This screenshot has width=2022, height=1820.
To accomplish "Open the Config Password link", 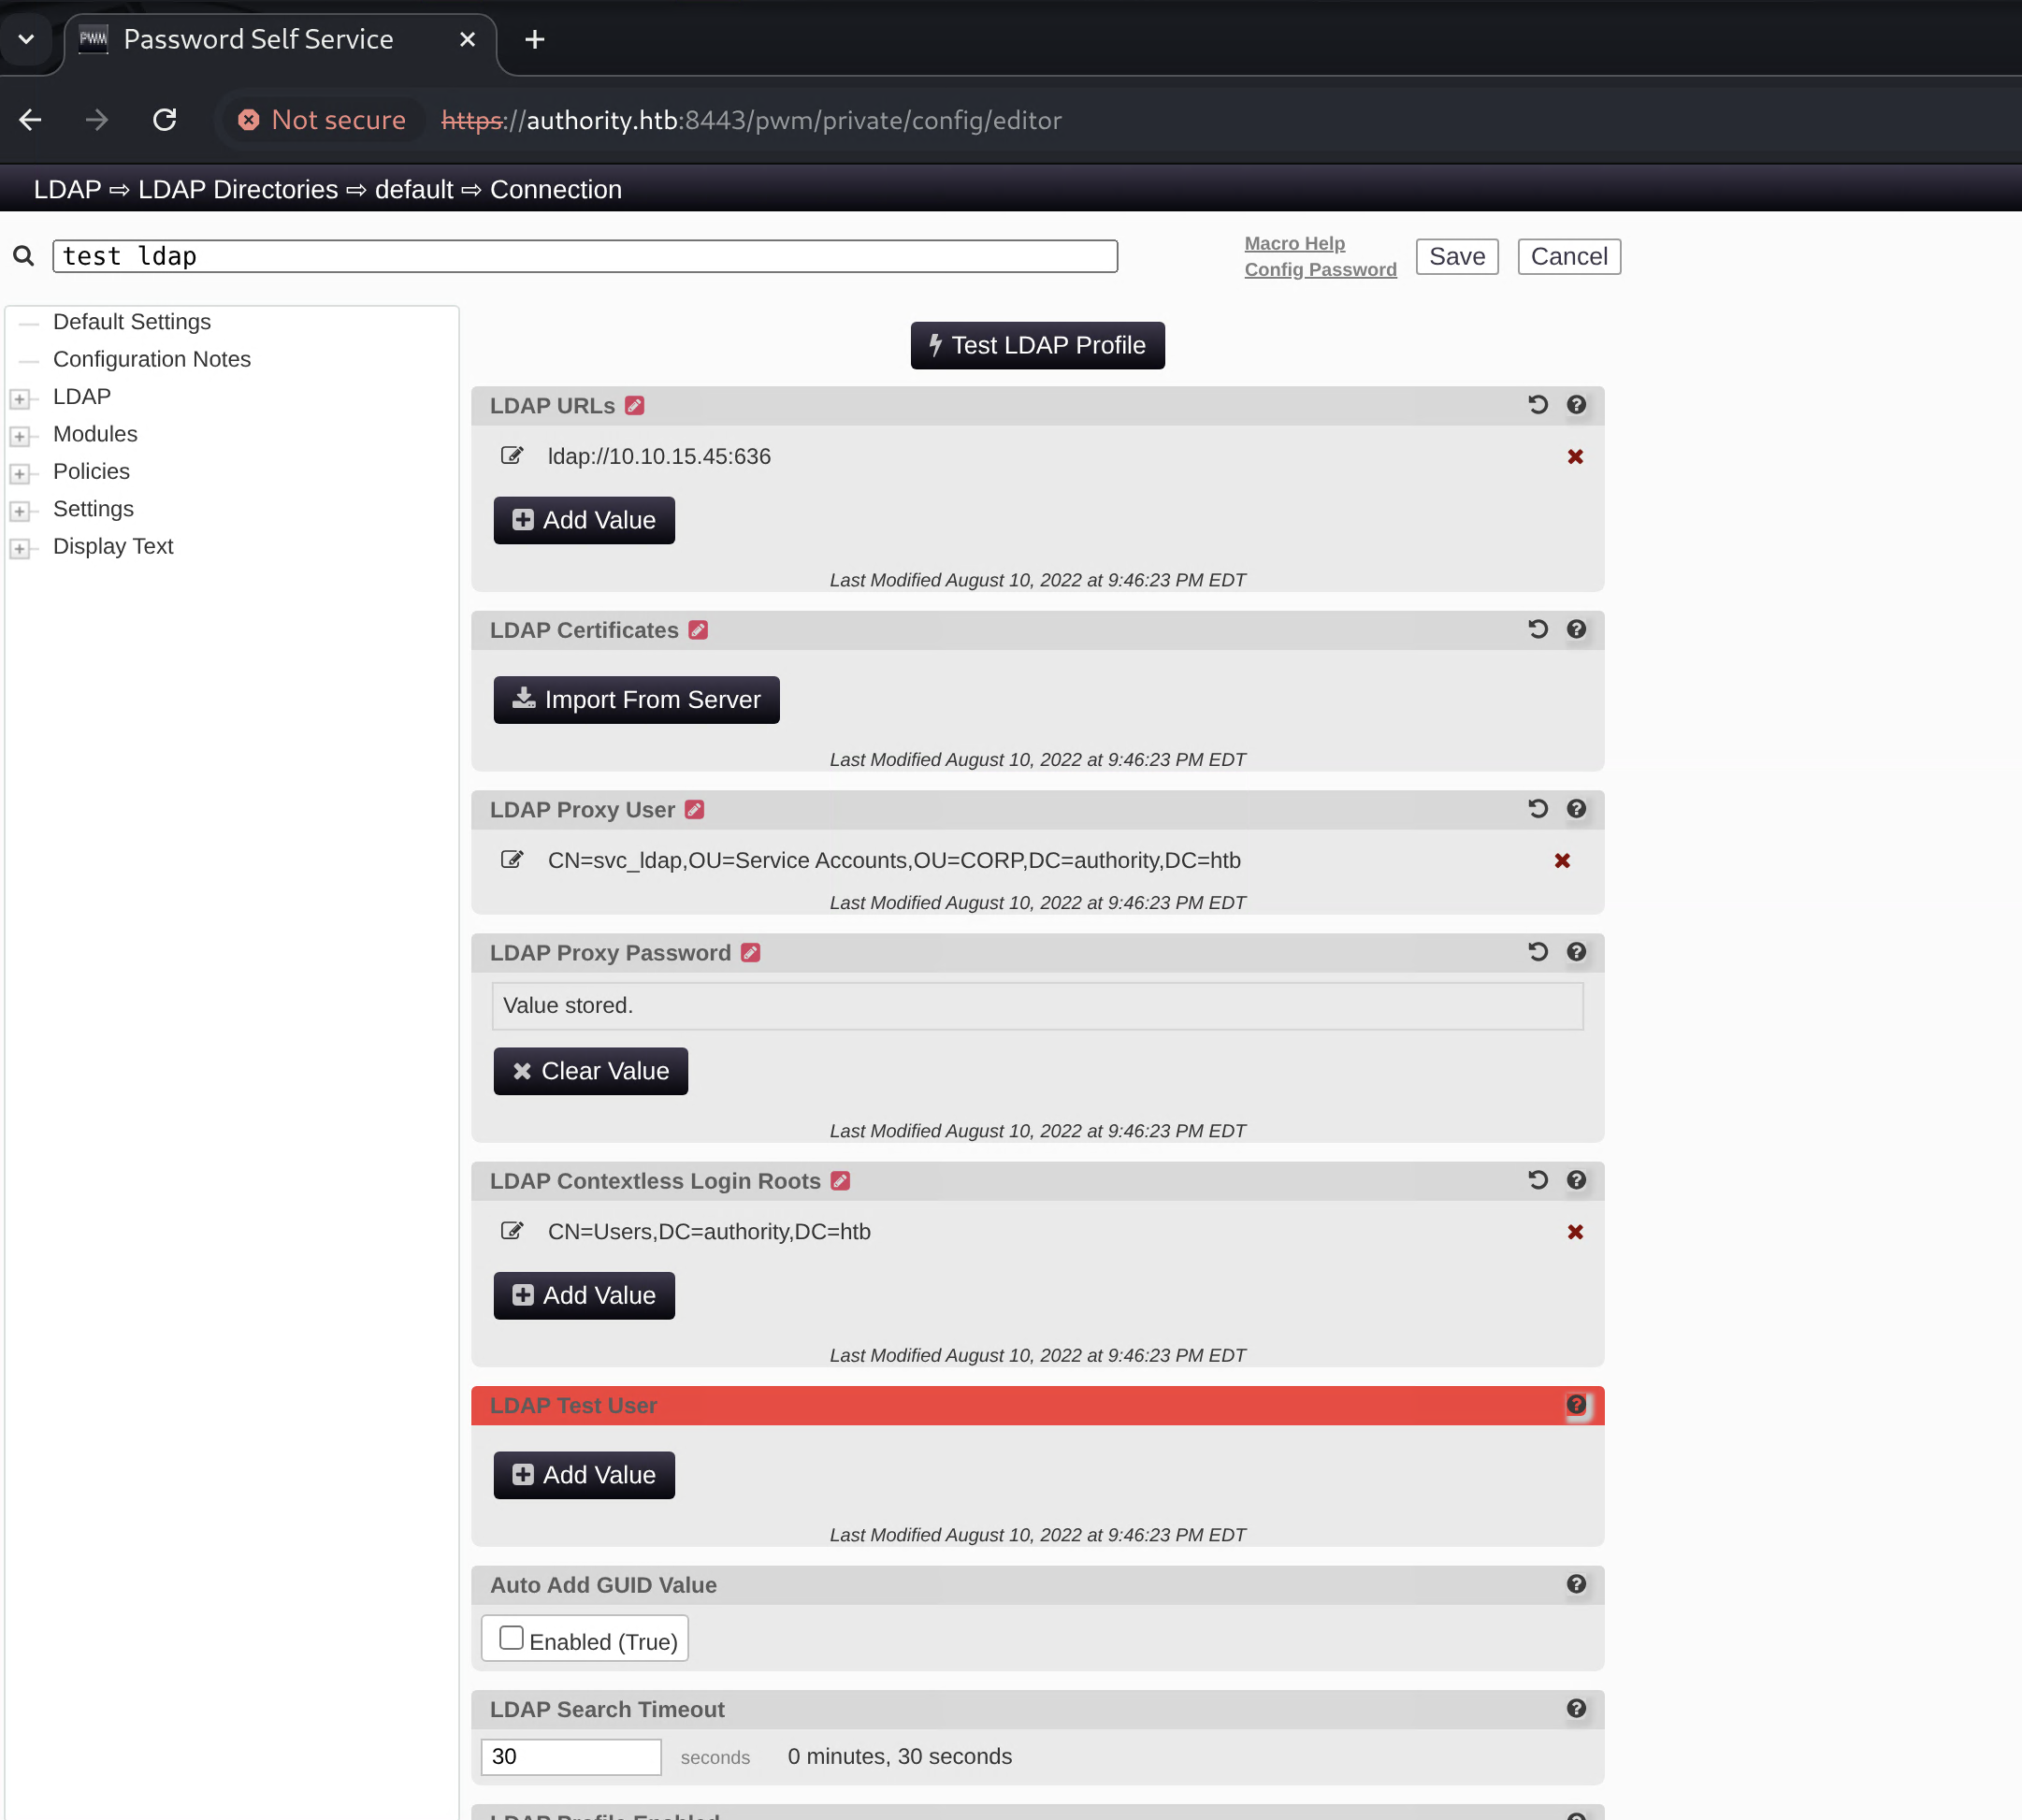I will click(x=1320, y=269).
